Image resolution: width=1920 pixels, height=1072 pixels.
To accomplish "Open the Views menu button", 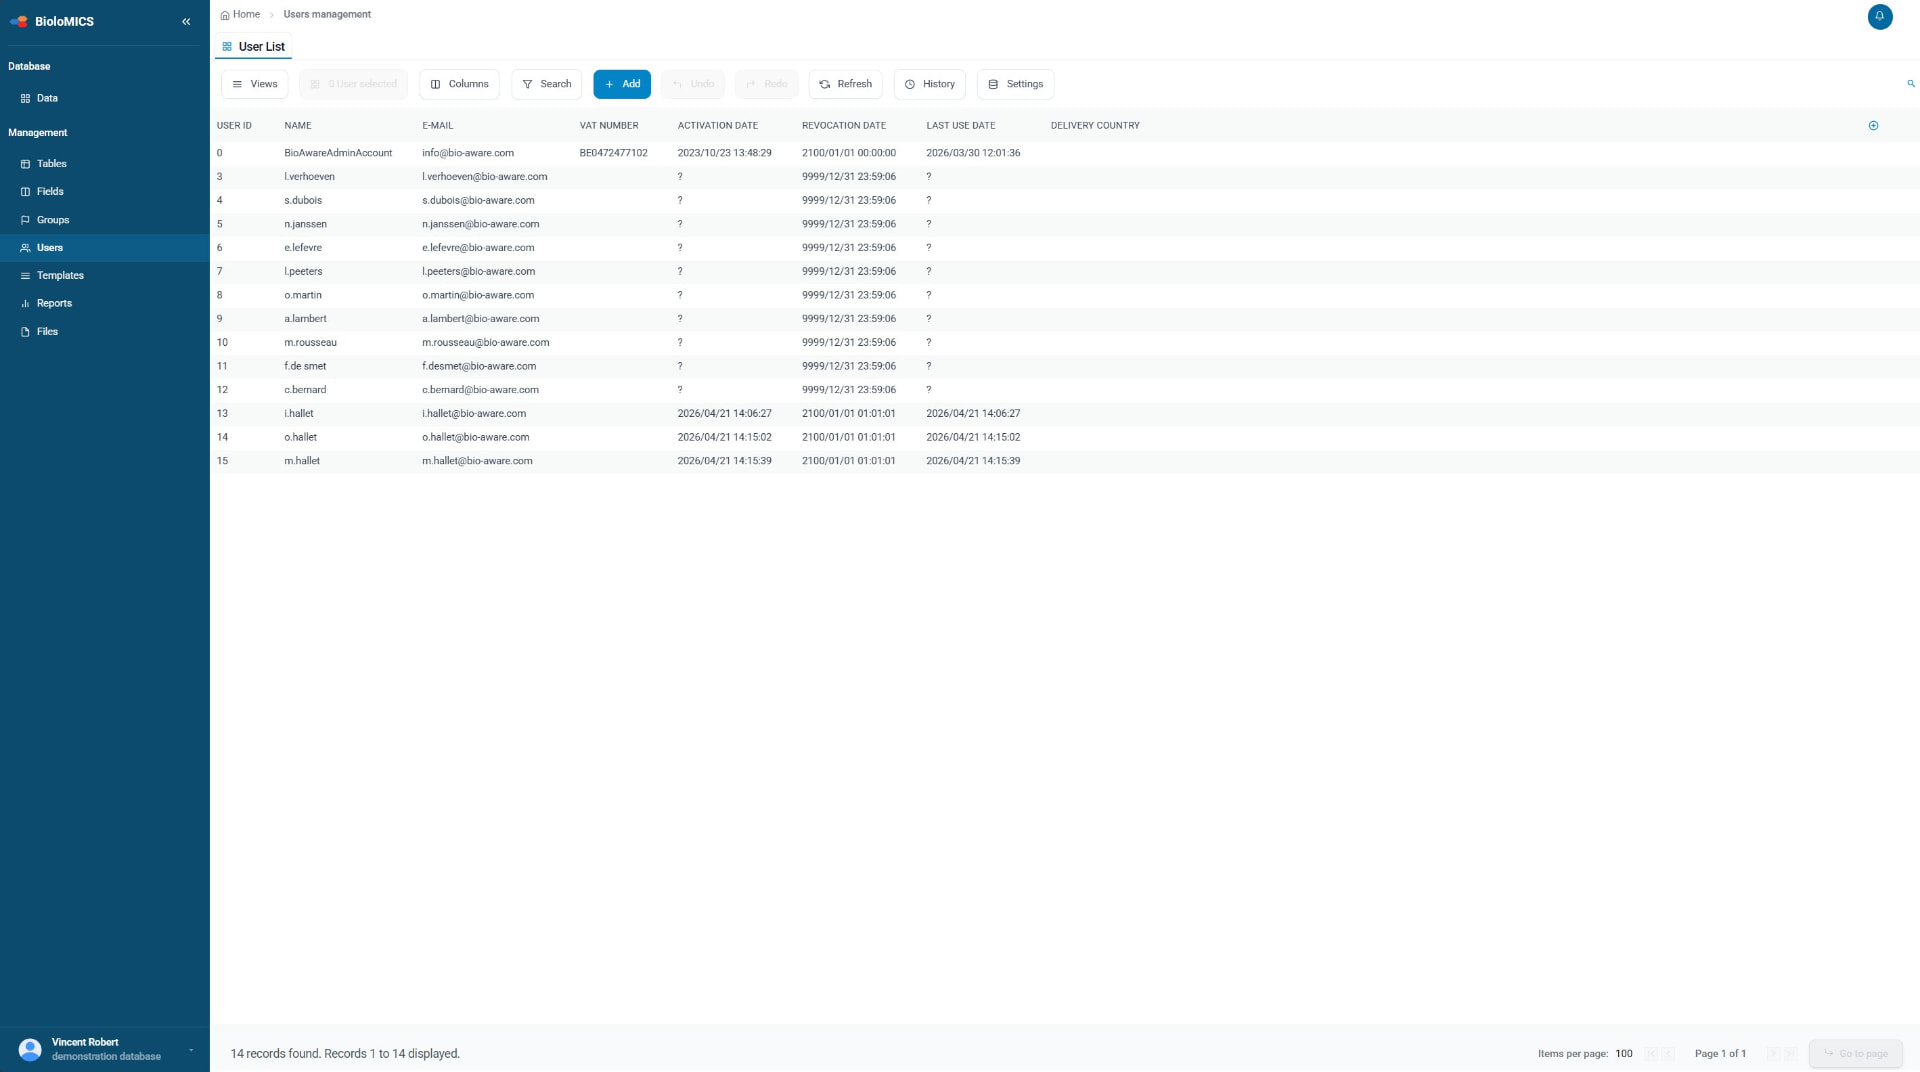I will point(254,84).
